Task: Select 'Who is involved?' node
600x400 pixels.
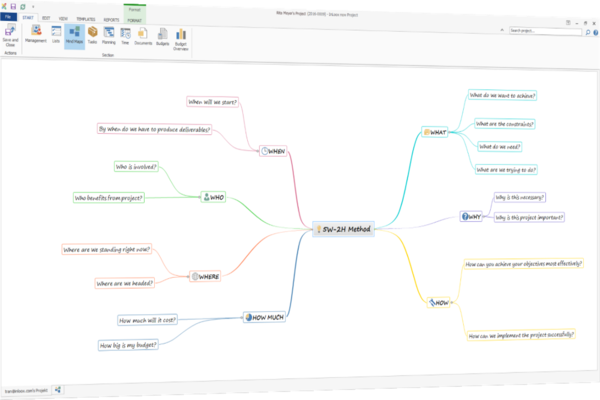Action: tap(136, 167)
